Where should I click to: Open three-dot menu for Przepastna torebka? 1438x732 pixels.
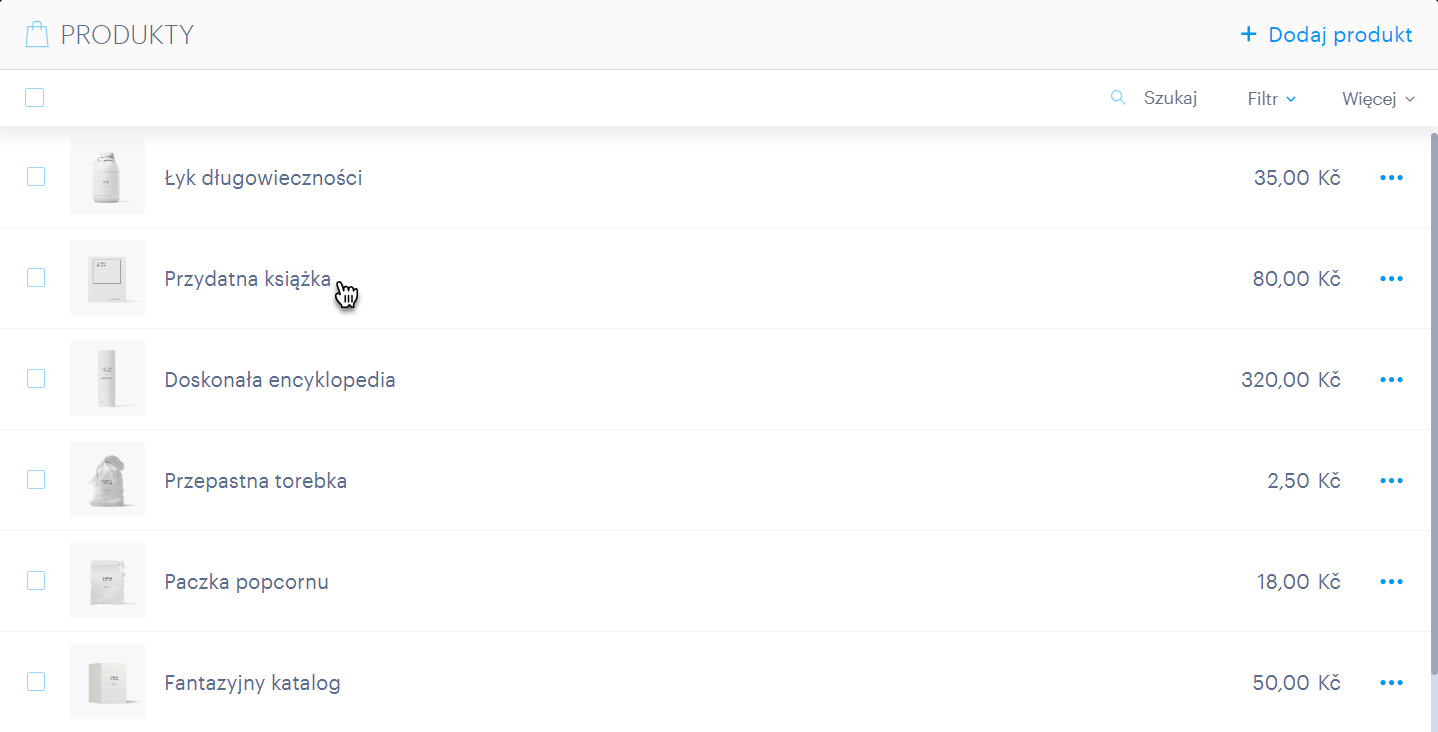[1391, 481]
